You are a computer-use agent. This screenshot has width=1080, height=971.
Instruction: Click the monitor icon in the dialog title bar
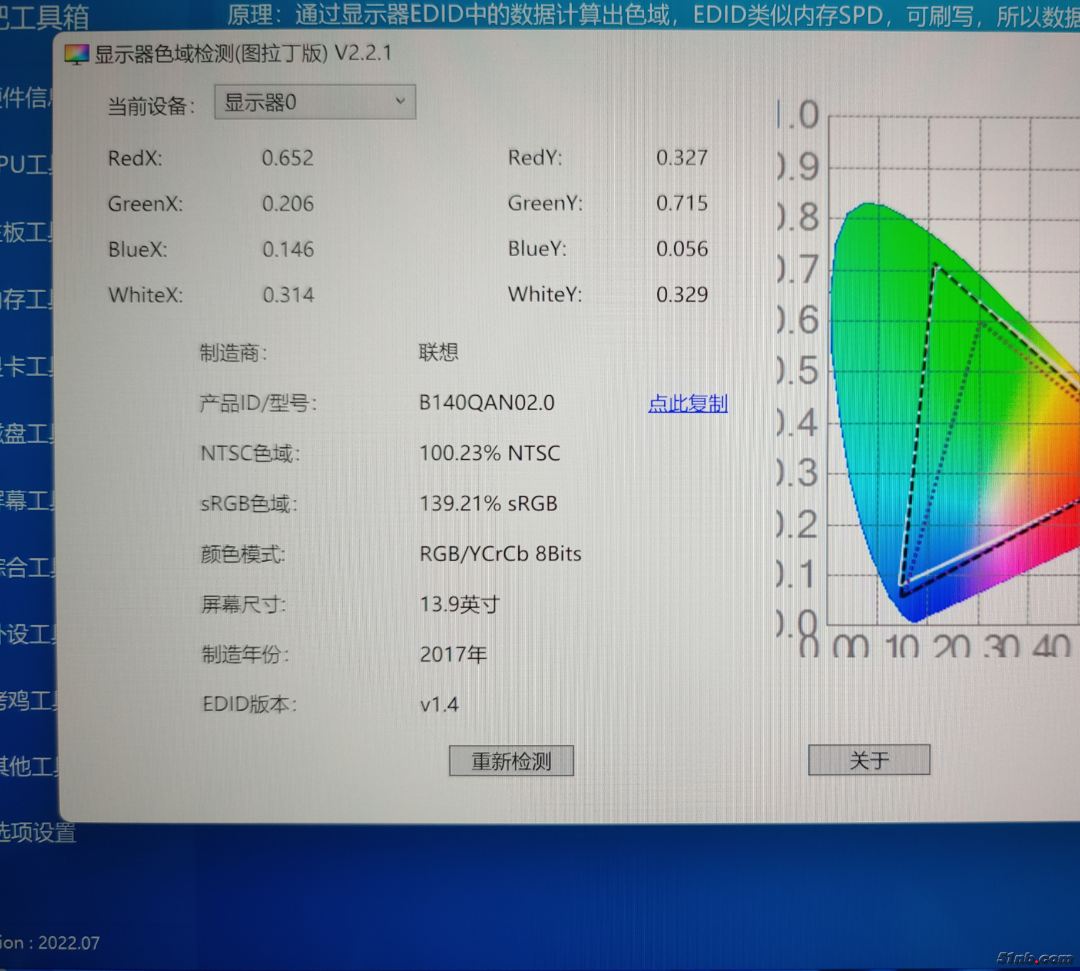(77, 55)
